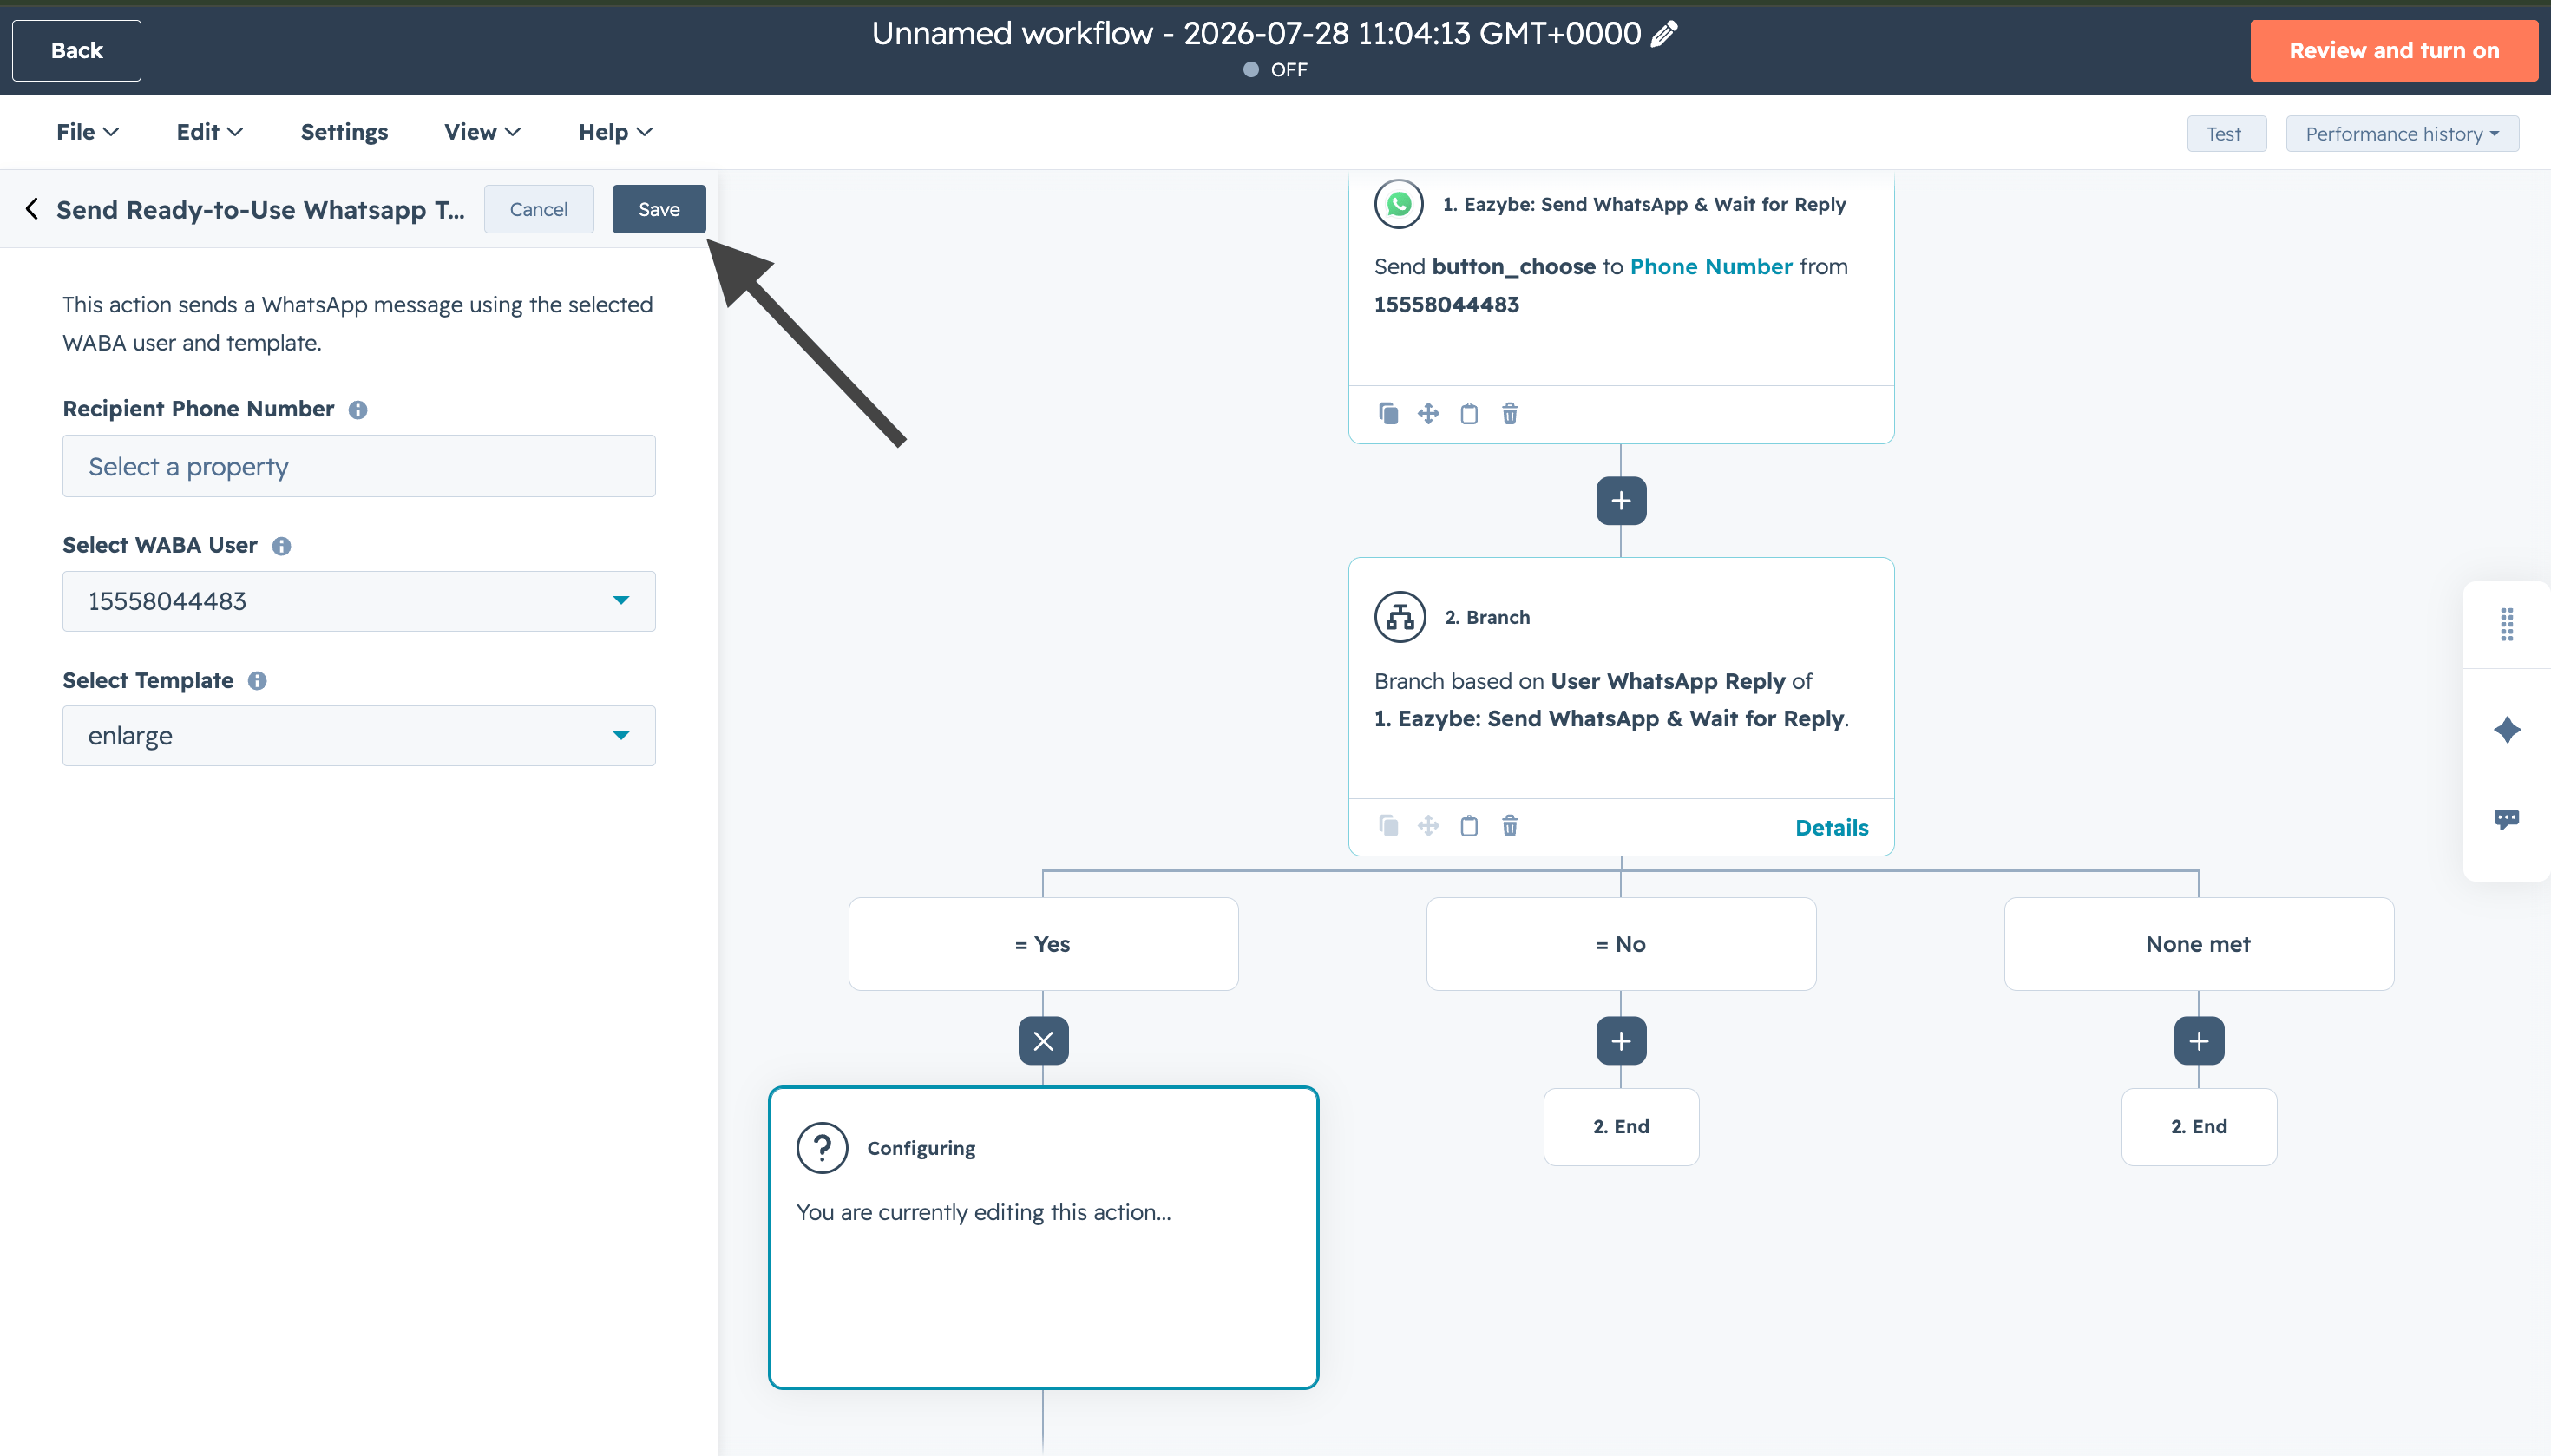Click clipboard icon on Eazybe action card
2551x1456 pixels.
click(x=1469, y=413)
